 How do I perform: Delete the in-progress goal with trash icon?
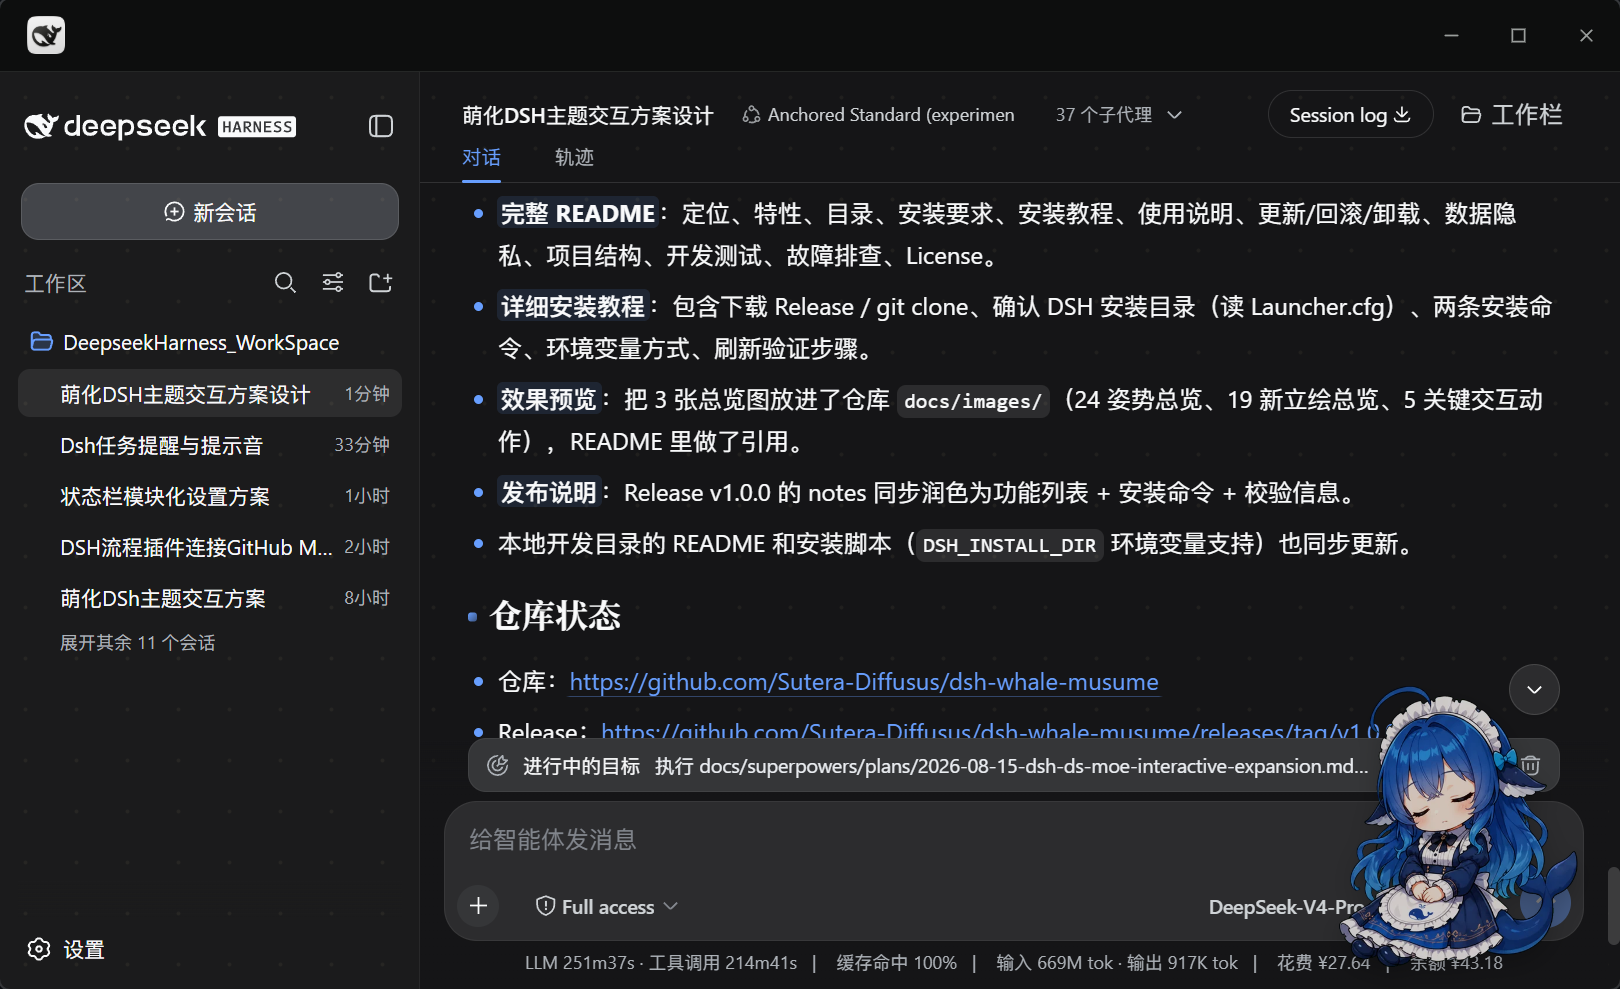click(x=1530, y=766)
